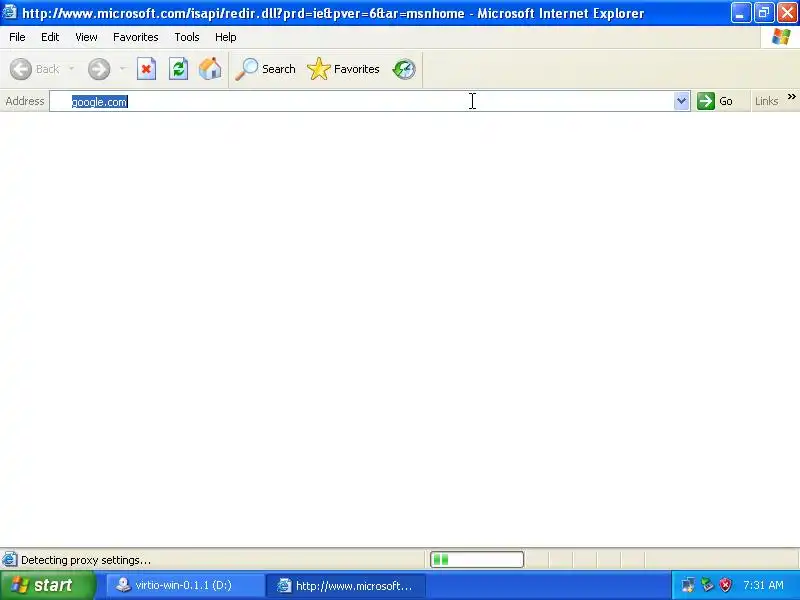This screenshot has width=800, height=600.
Task: Close the Internet Explorer window
Action: pos(787,13)
